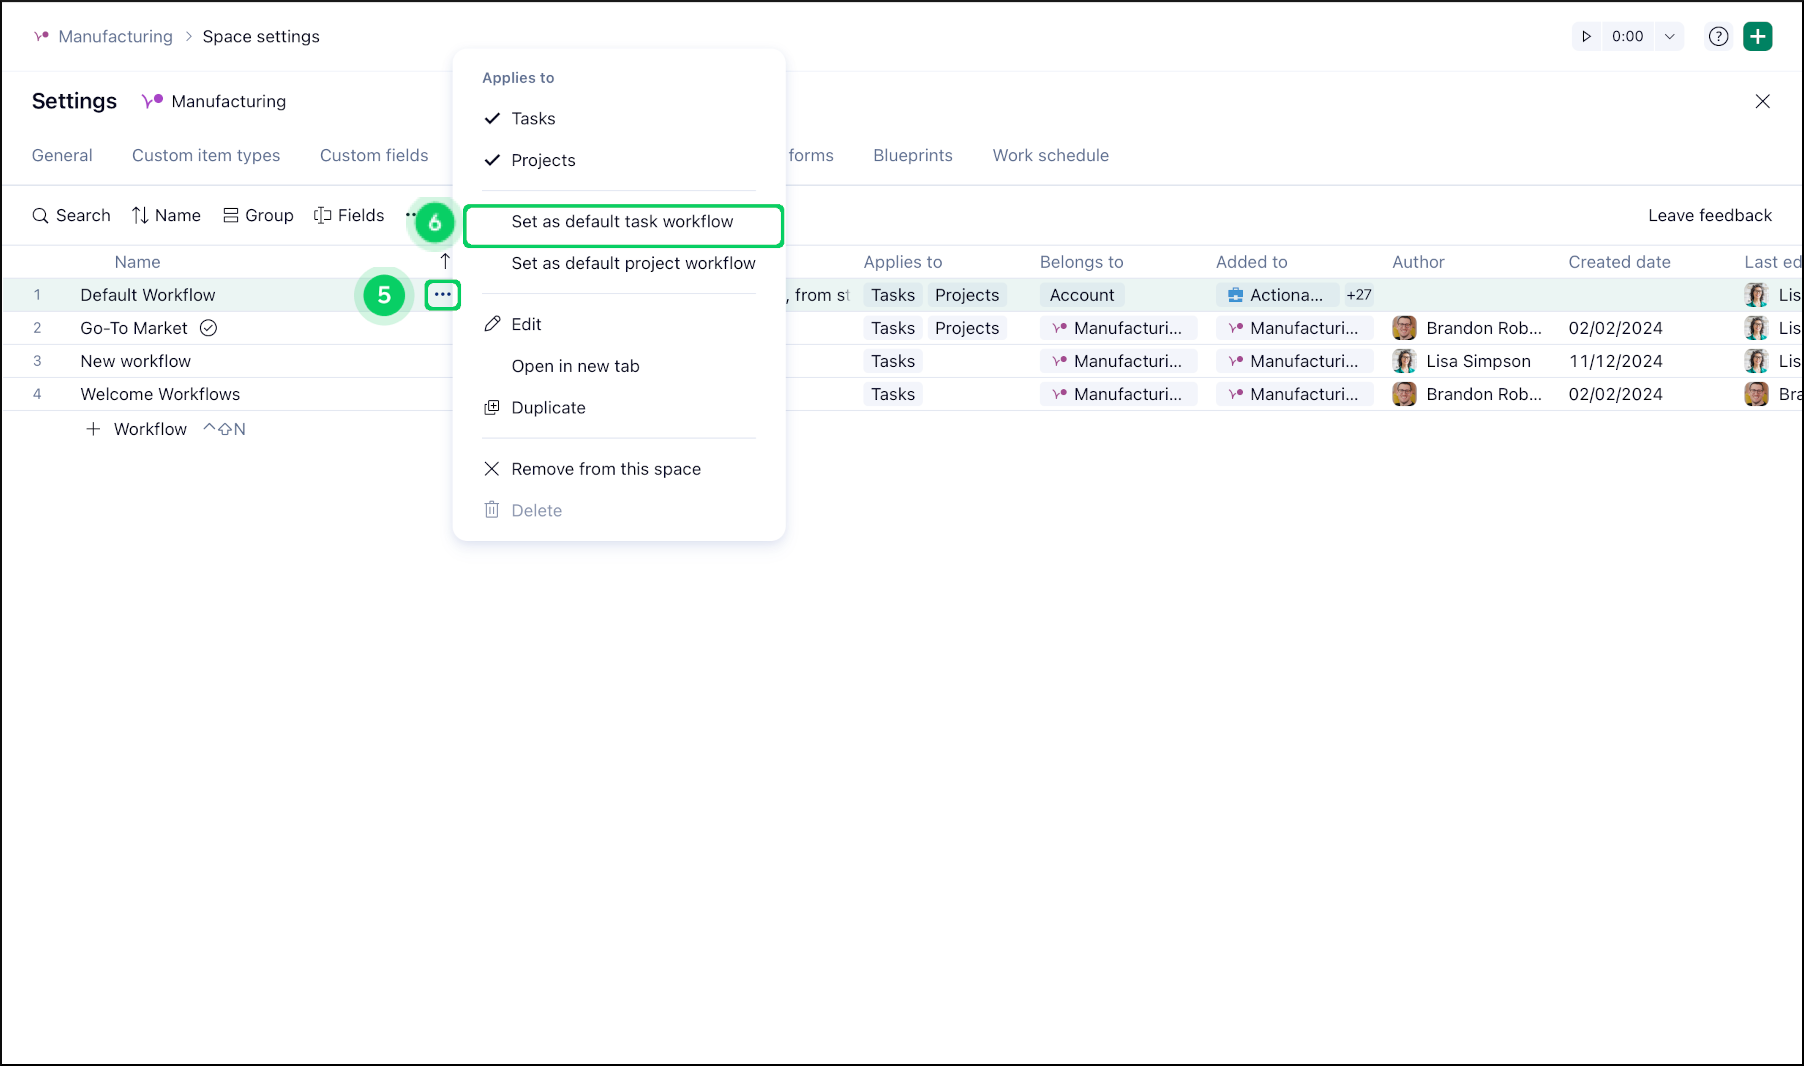Open the Fields column picker

349,216
